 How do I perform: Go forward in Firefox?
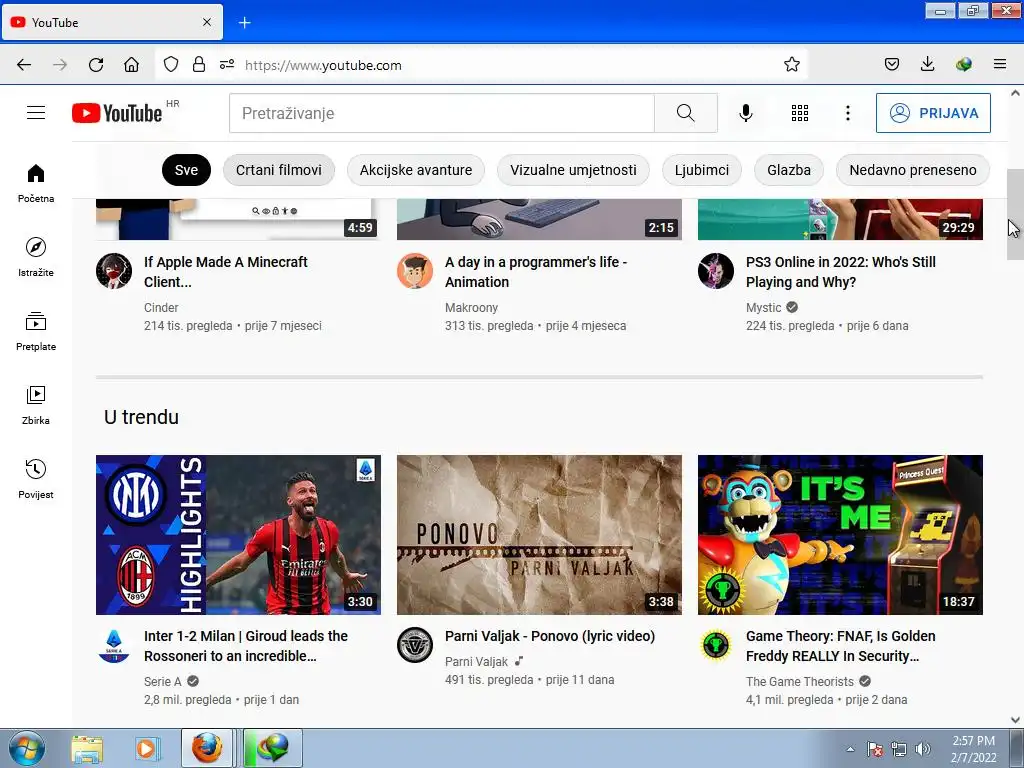pos(60,65)
